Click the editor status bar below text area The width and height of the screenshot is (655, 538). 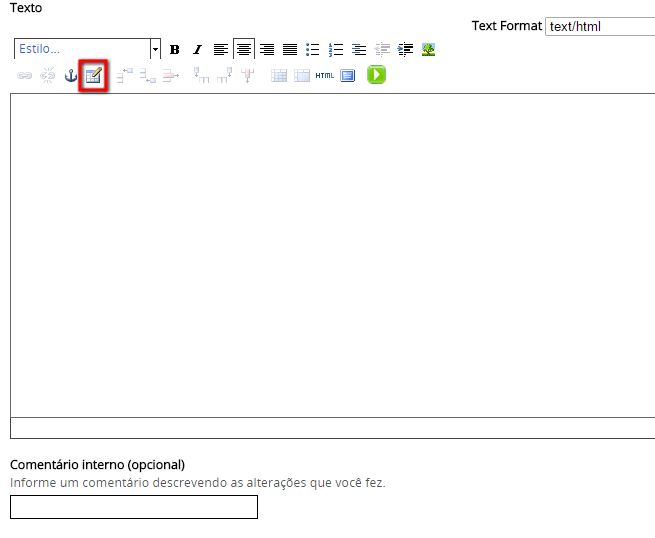click(x=333, y=428)
